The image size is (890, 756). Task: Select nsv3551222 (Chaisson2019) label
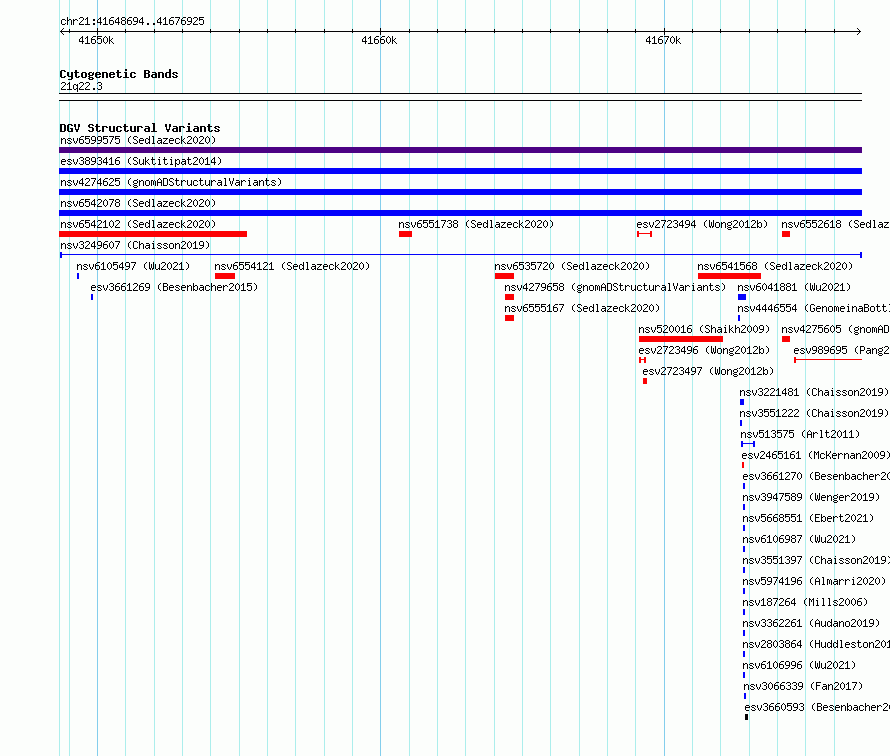tap(814, 413)
